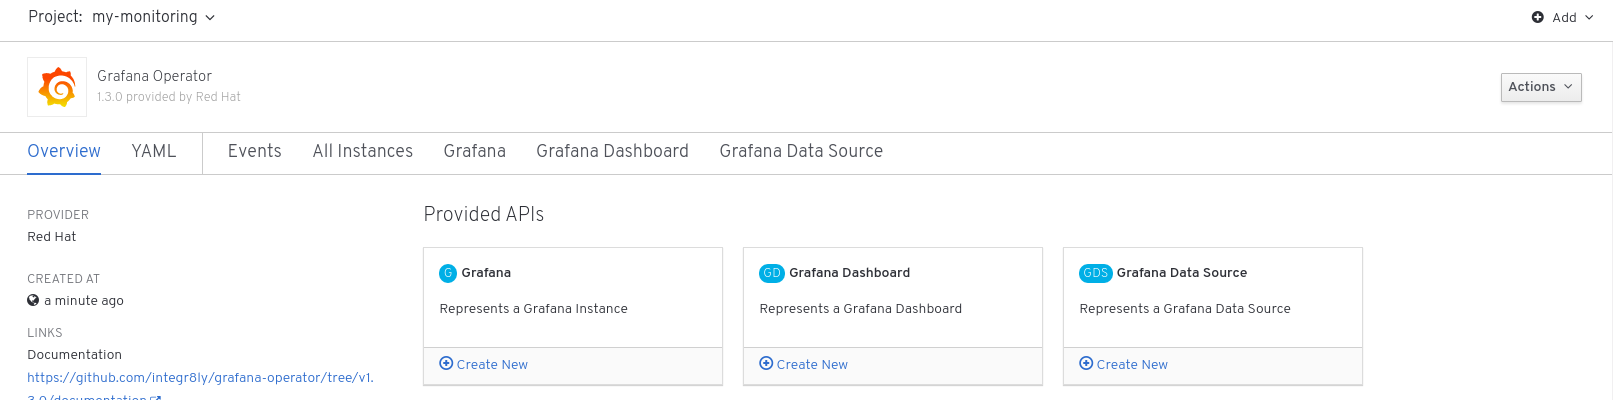Open the Project my-monitoring dropdown
Screen dimensions: 1613x400
coord(153,17)
